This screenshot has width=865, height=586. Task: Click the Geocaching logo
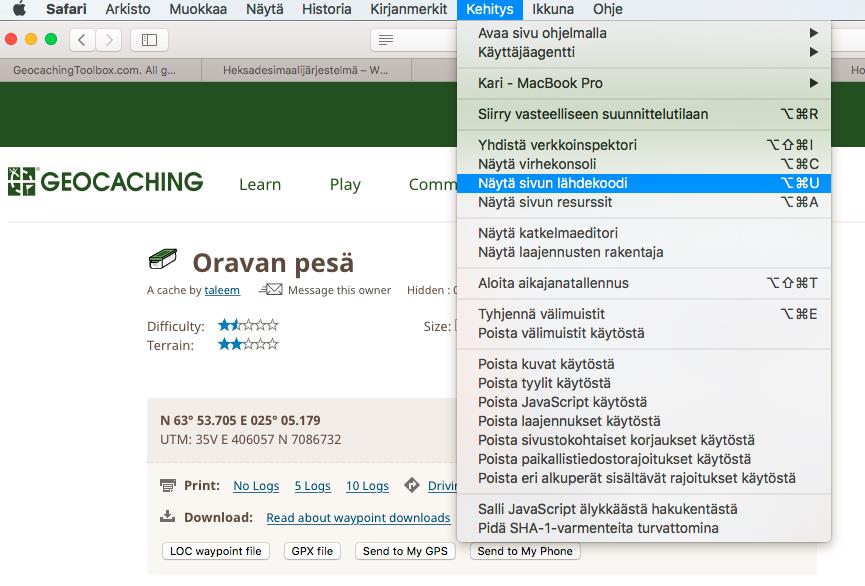point(105,182)
